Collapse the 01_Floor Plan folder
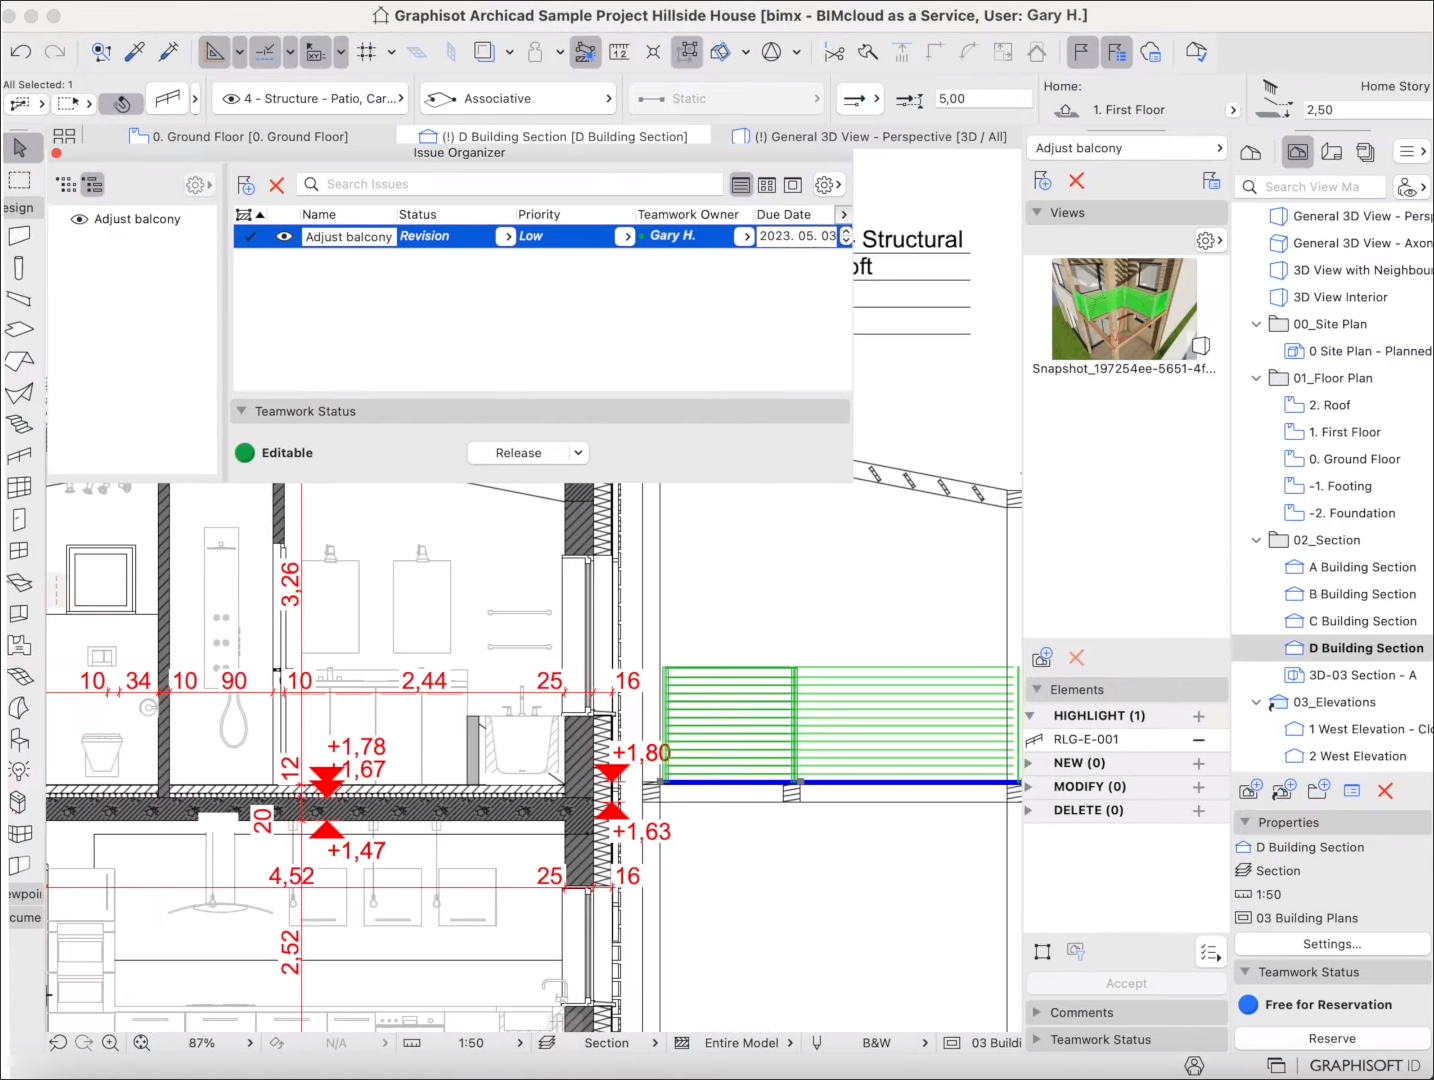Image resolution: width=1434 pixels, height=1080 pixels. pos(1256,378)
